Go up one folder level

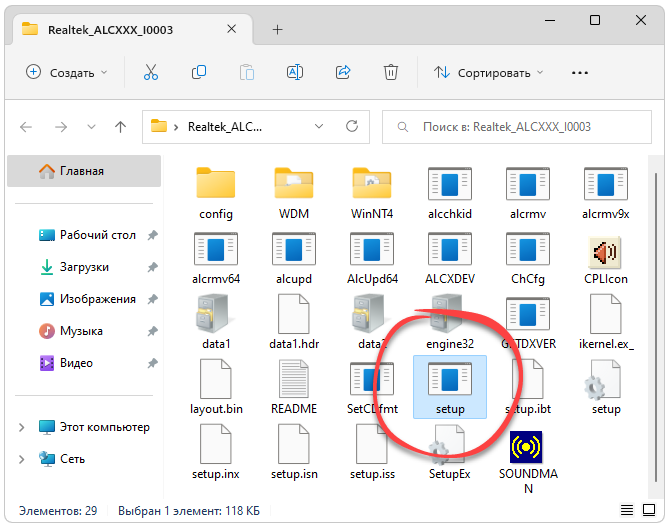[x=121, y=127]
